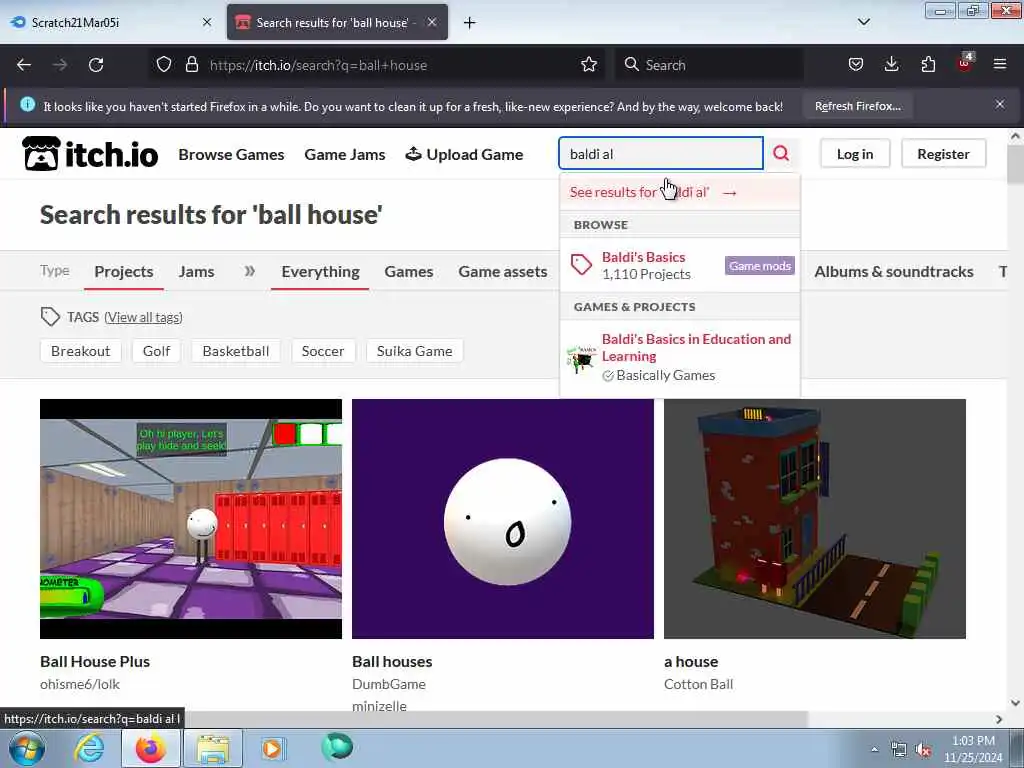Screen dimensions: 1024x768
Task: Open Windows Media Player on taskbar
Action: click(x=272, y=748)
